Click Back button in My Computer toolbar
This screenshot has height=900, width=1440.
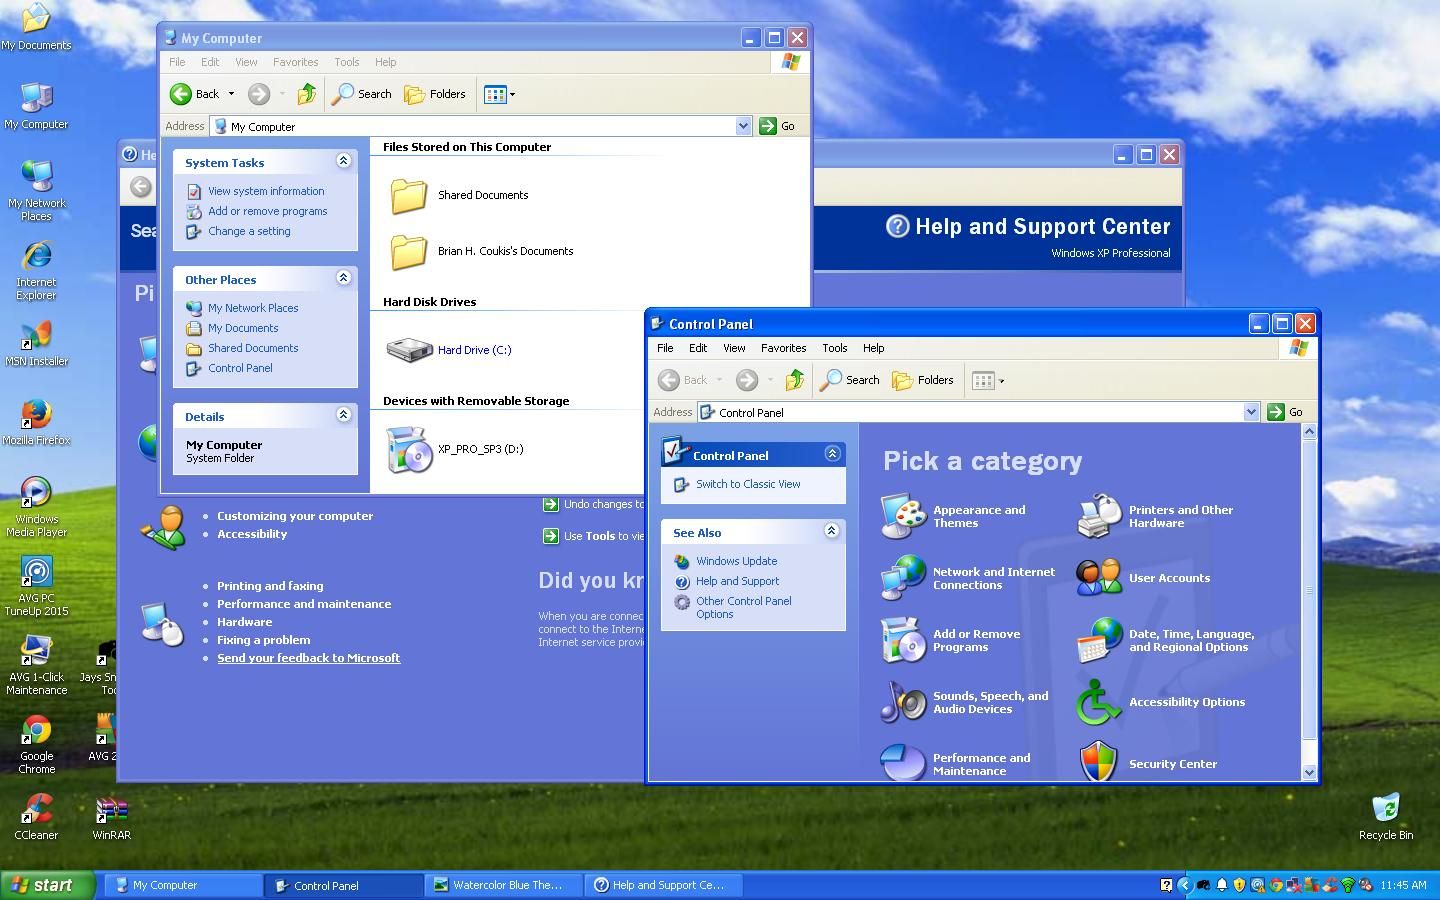pos(195,94)
